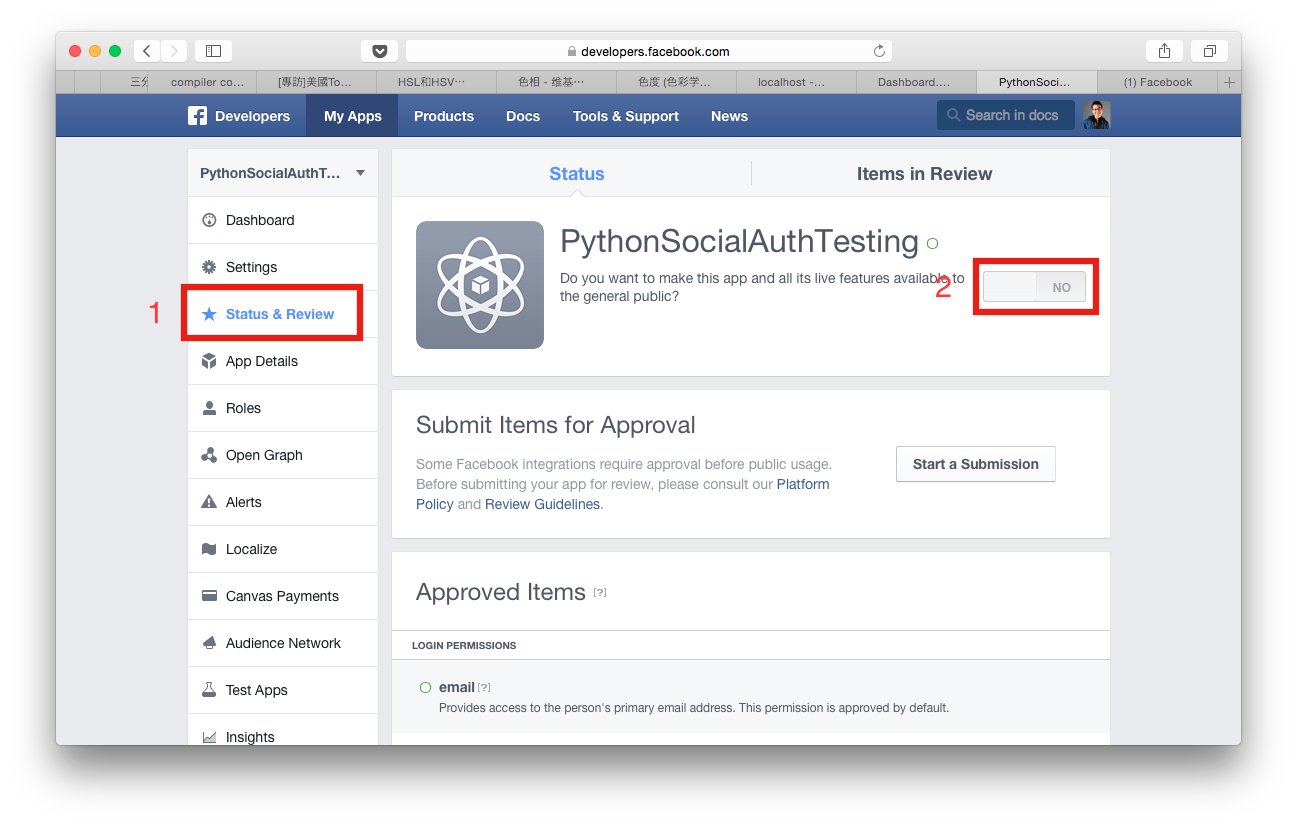
Task: Click the help marker next to Approved Items
Action: click(600, 592)
